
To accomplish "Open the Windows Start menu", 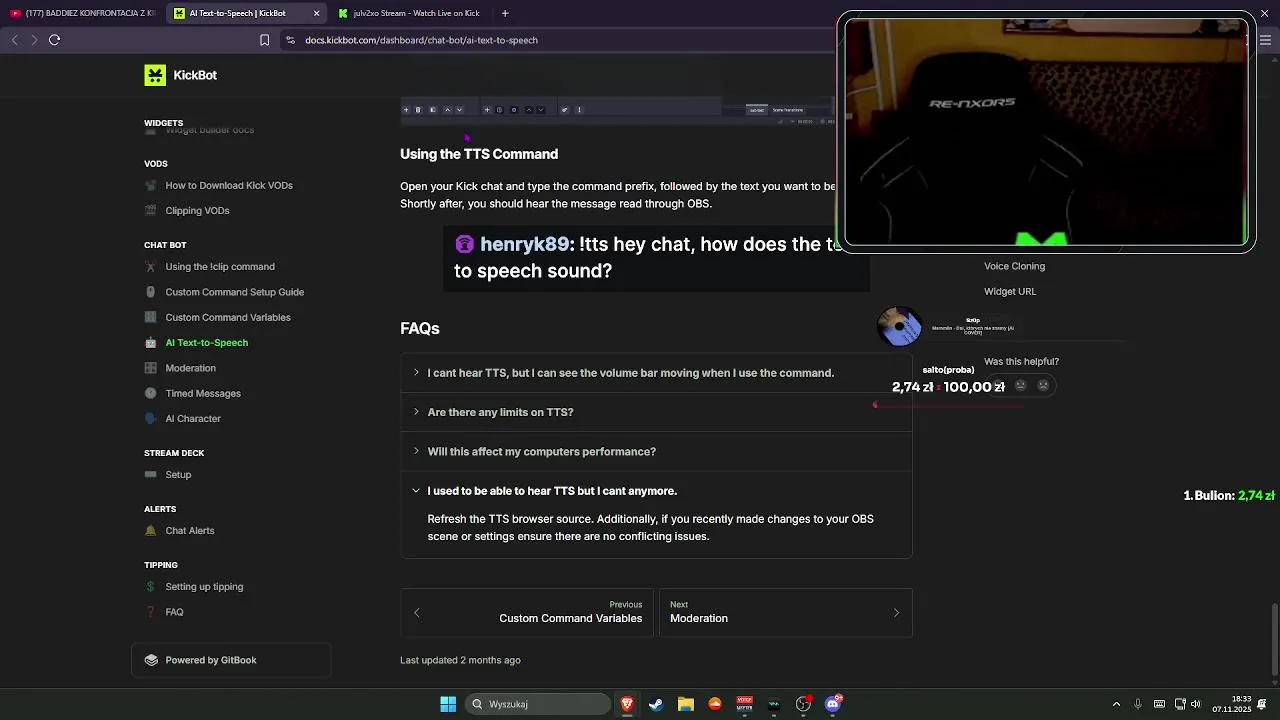I will [448, 704].
